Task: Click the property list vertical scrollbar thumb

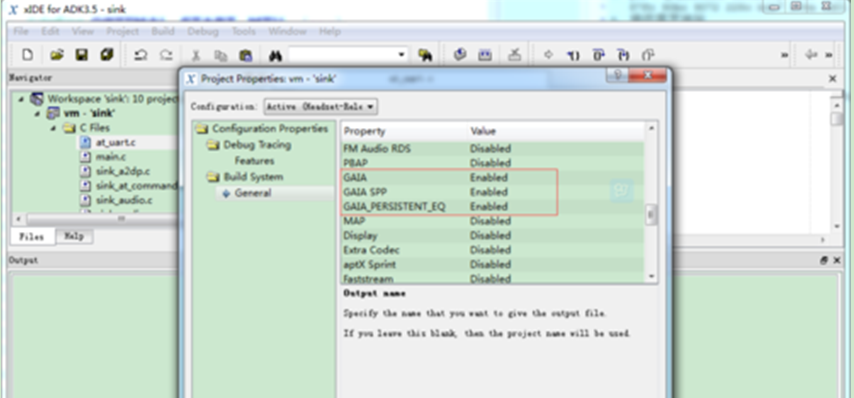Action: click(x=651, y=215)
